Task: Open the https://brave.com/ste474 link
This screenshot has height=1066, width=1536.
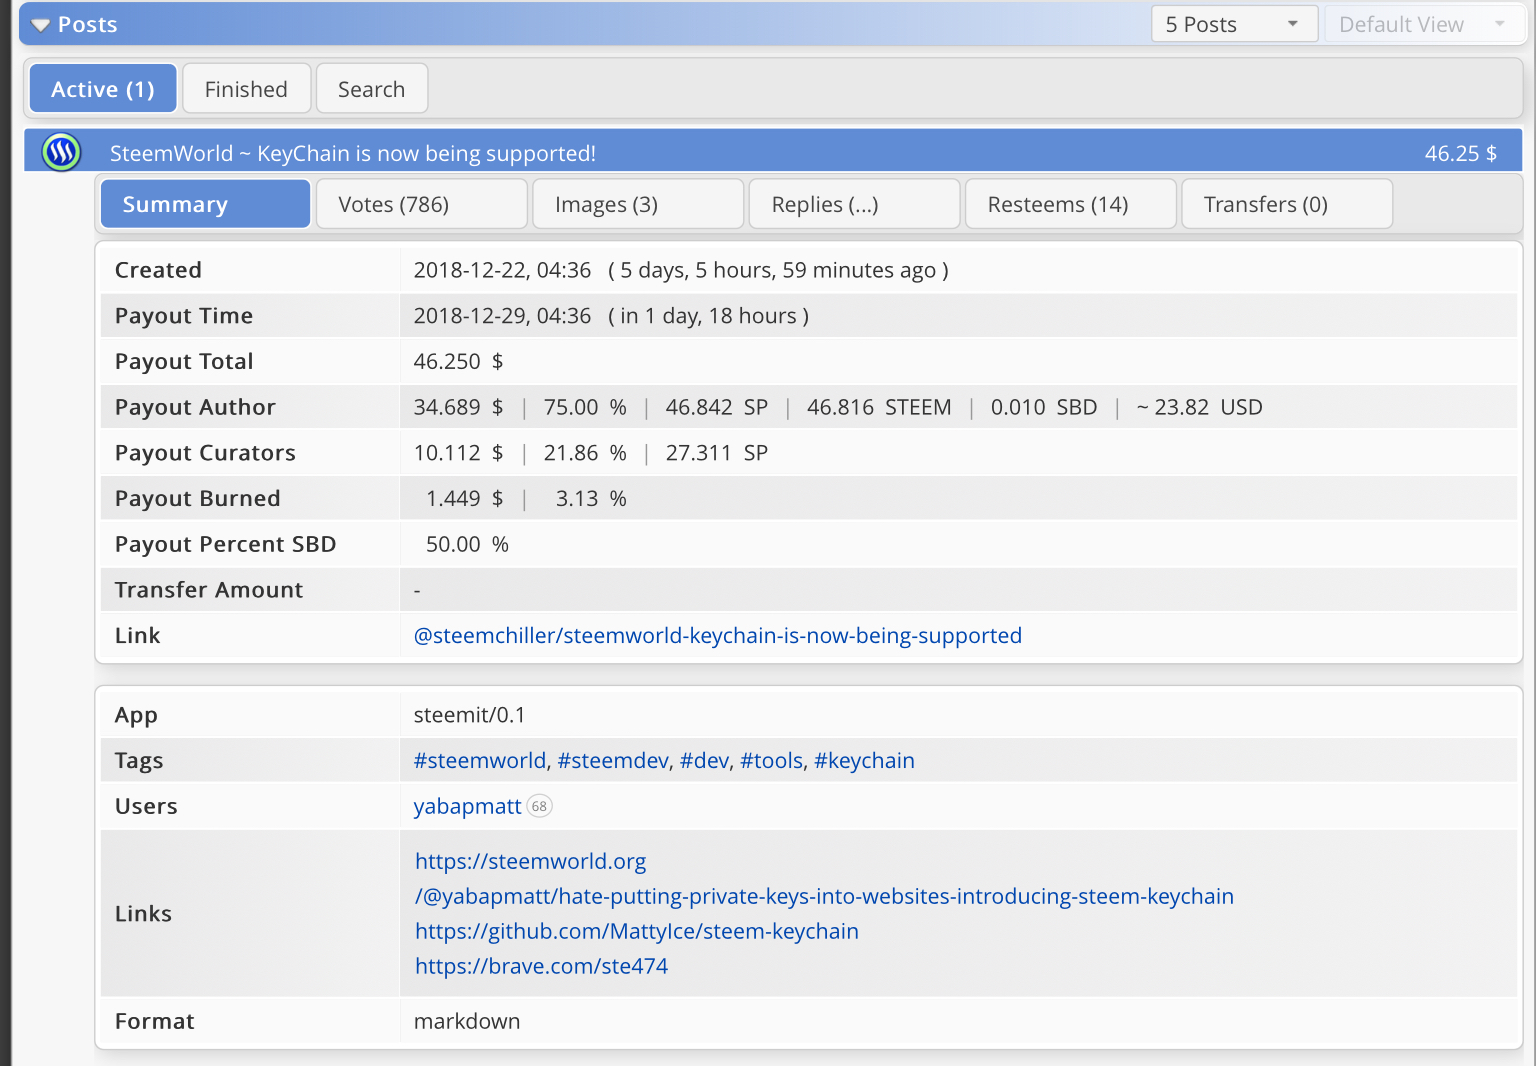Action: pos(542,966)
